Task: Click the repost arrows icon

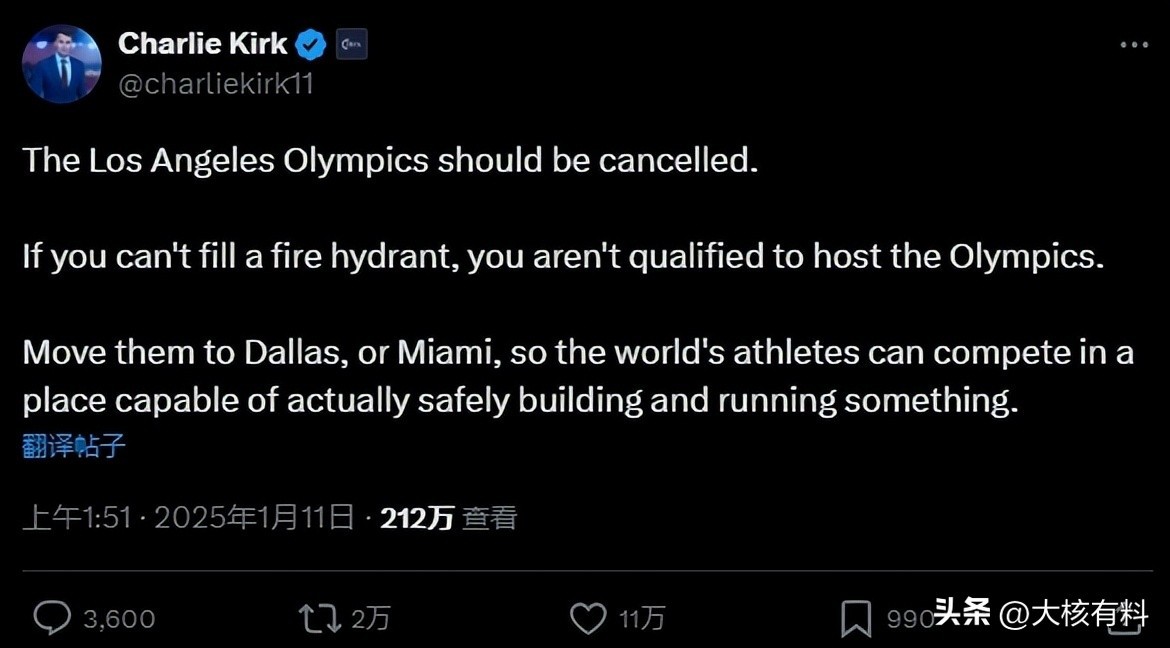Action: (x=318, y=618)
